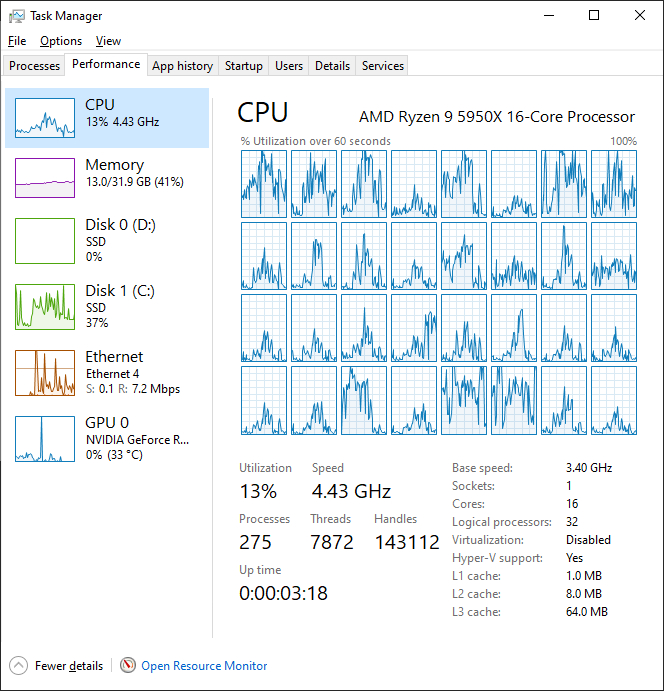
Task: Select the CPU mini graph thumbnail
Action: [45, 118]
